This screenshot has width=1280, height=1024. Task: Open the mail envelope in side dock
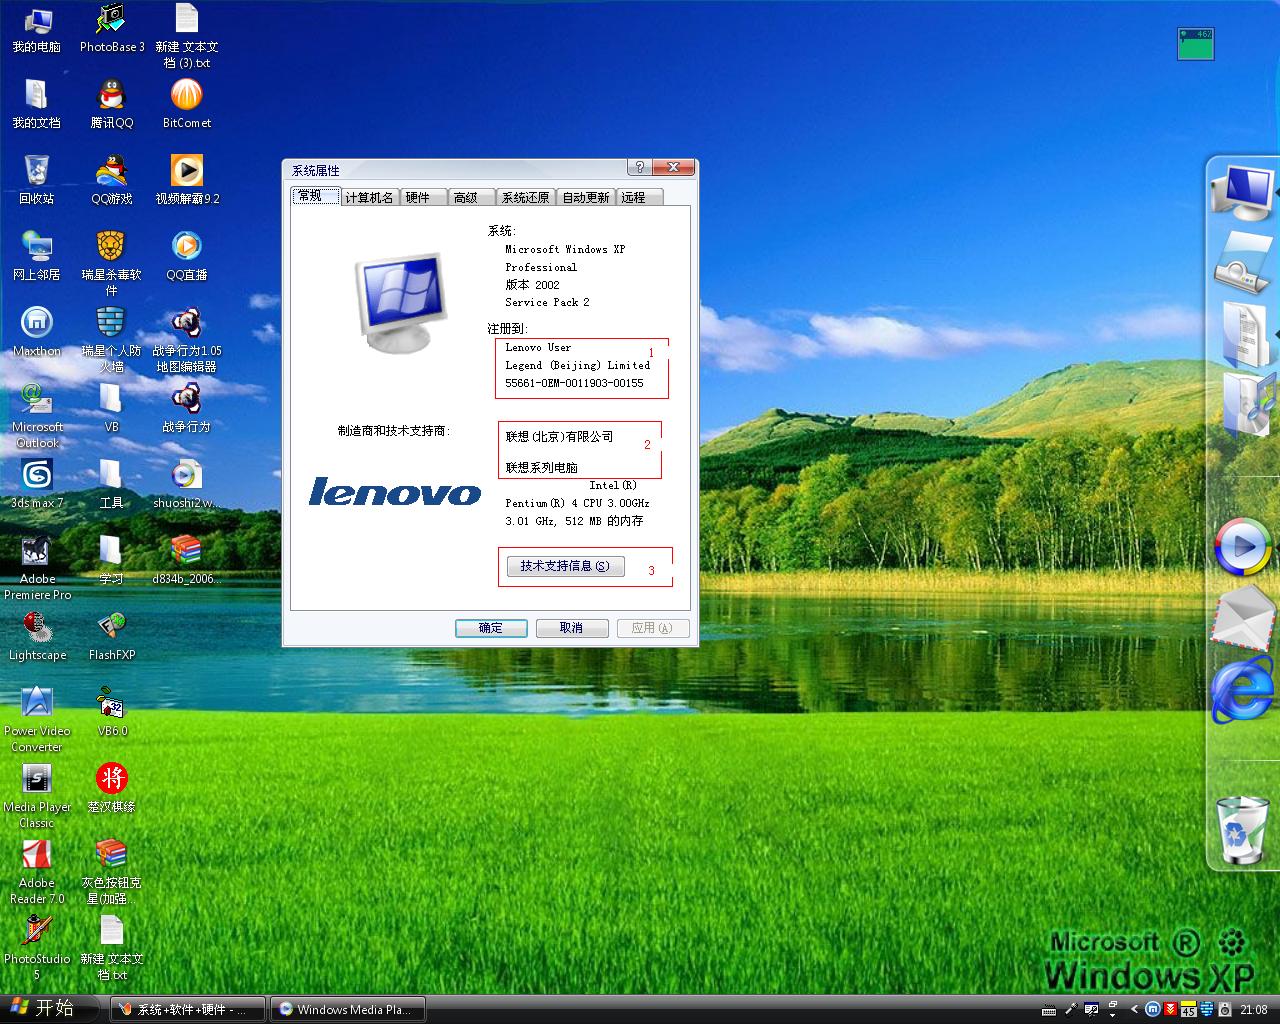coord(1244,618)
